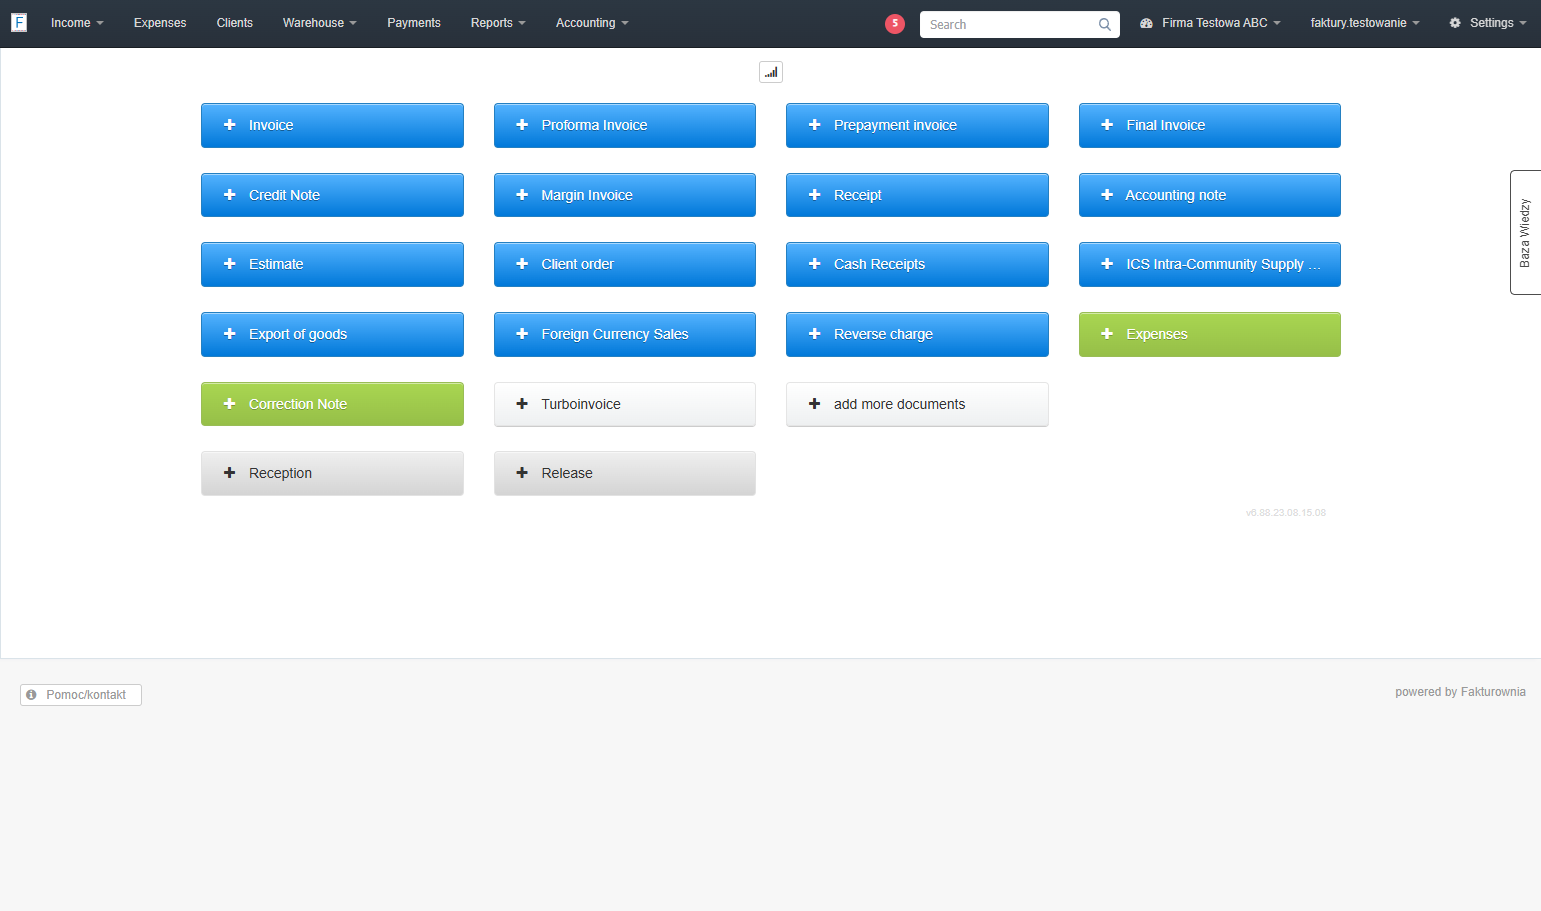Create a Reverse charge document

point(917,334)
